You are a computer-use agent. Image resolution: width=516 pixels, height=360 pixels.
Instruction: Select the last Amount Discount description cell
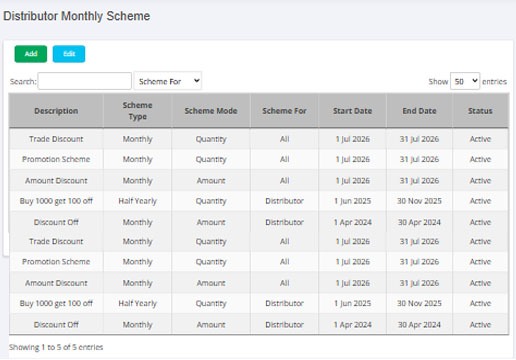click(x=56, y=283)
